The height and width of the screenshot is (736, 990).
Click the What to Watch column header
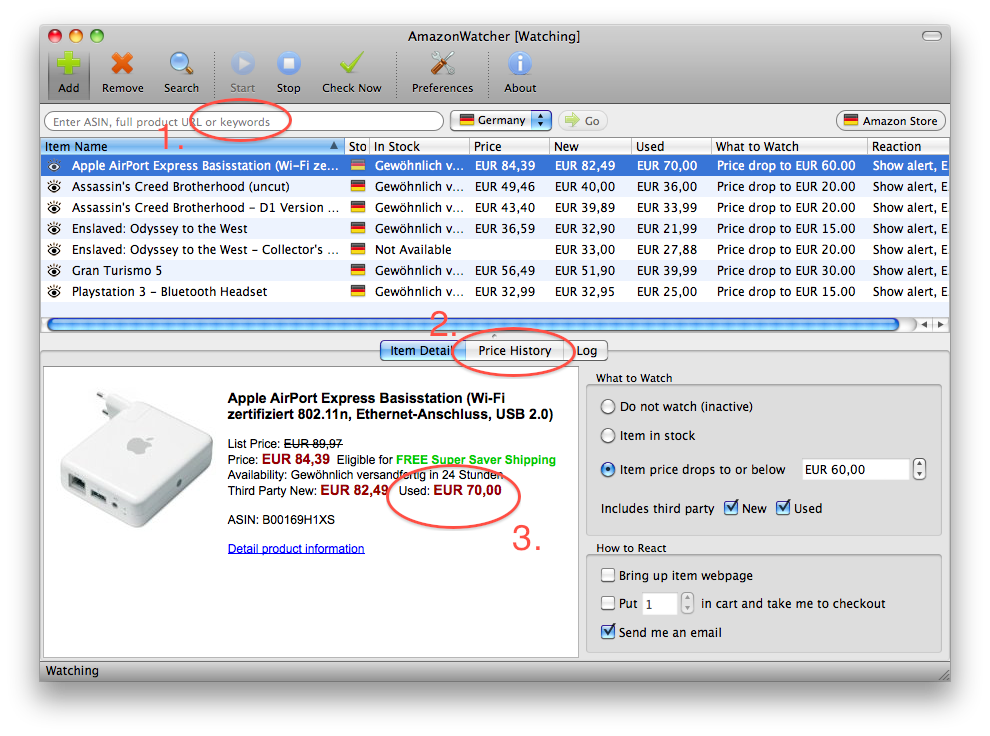point(789,146)
